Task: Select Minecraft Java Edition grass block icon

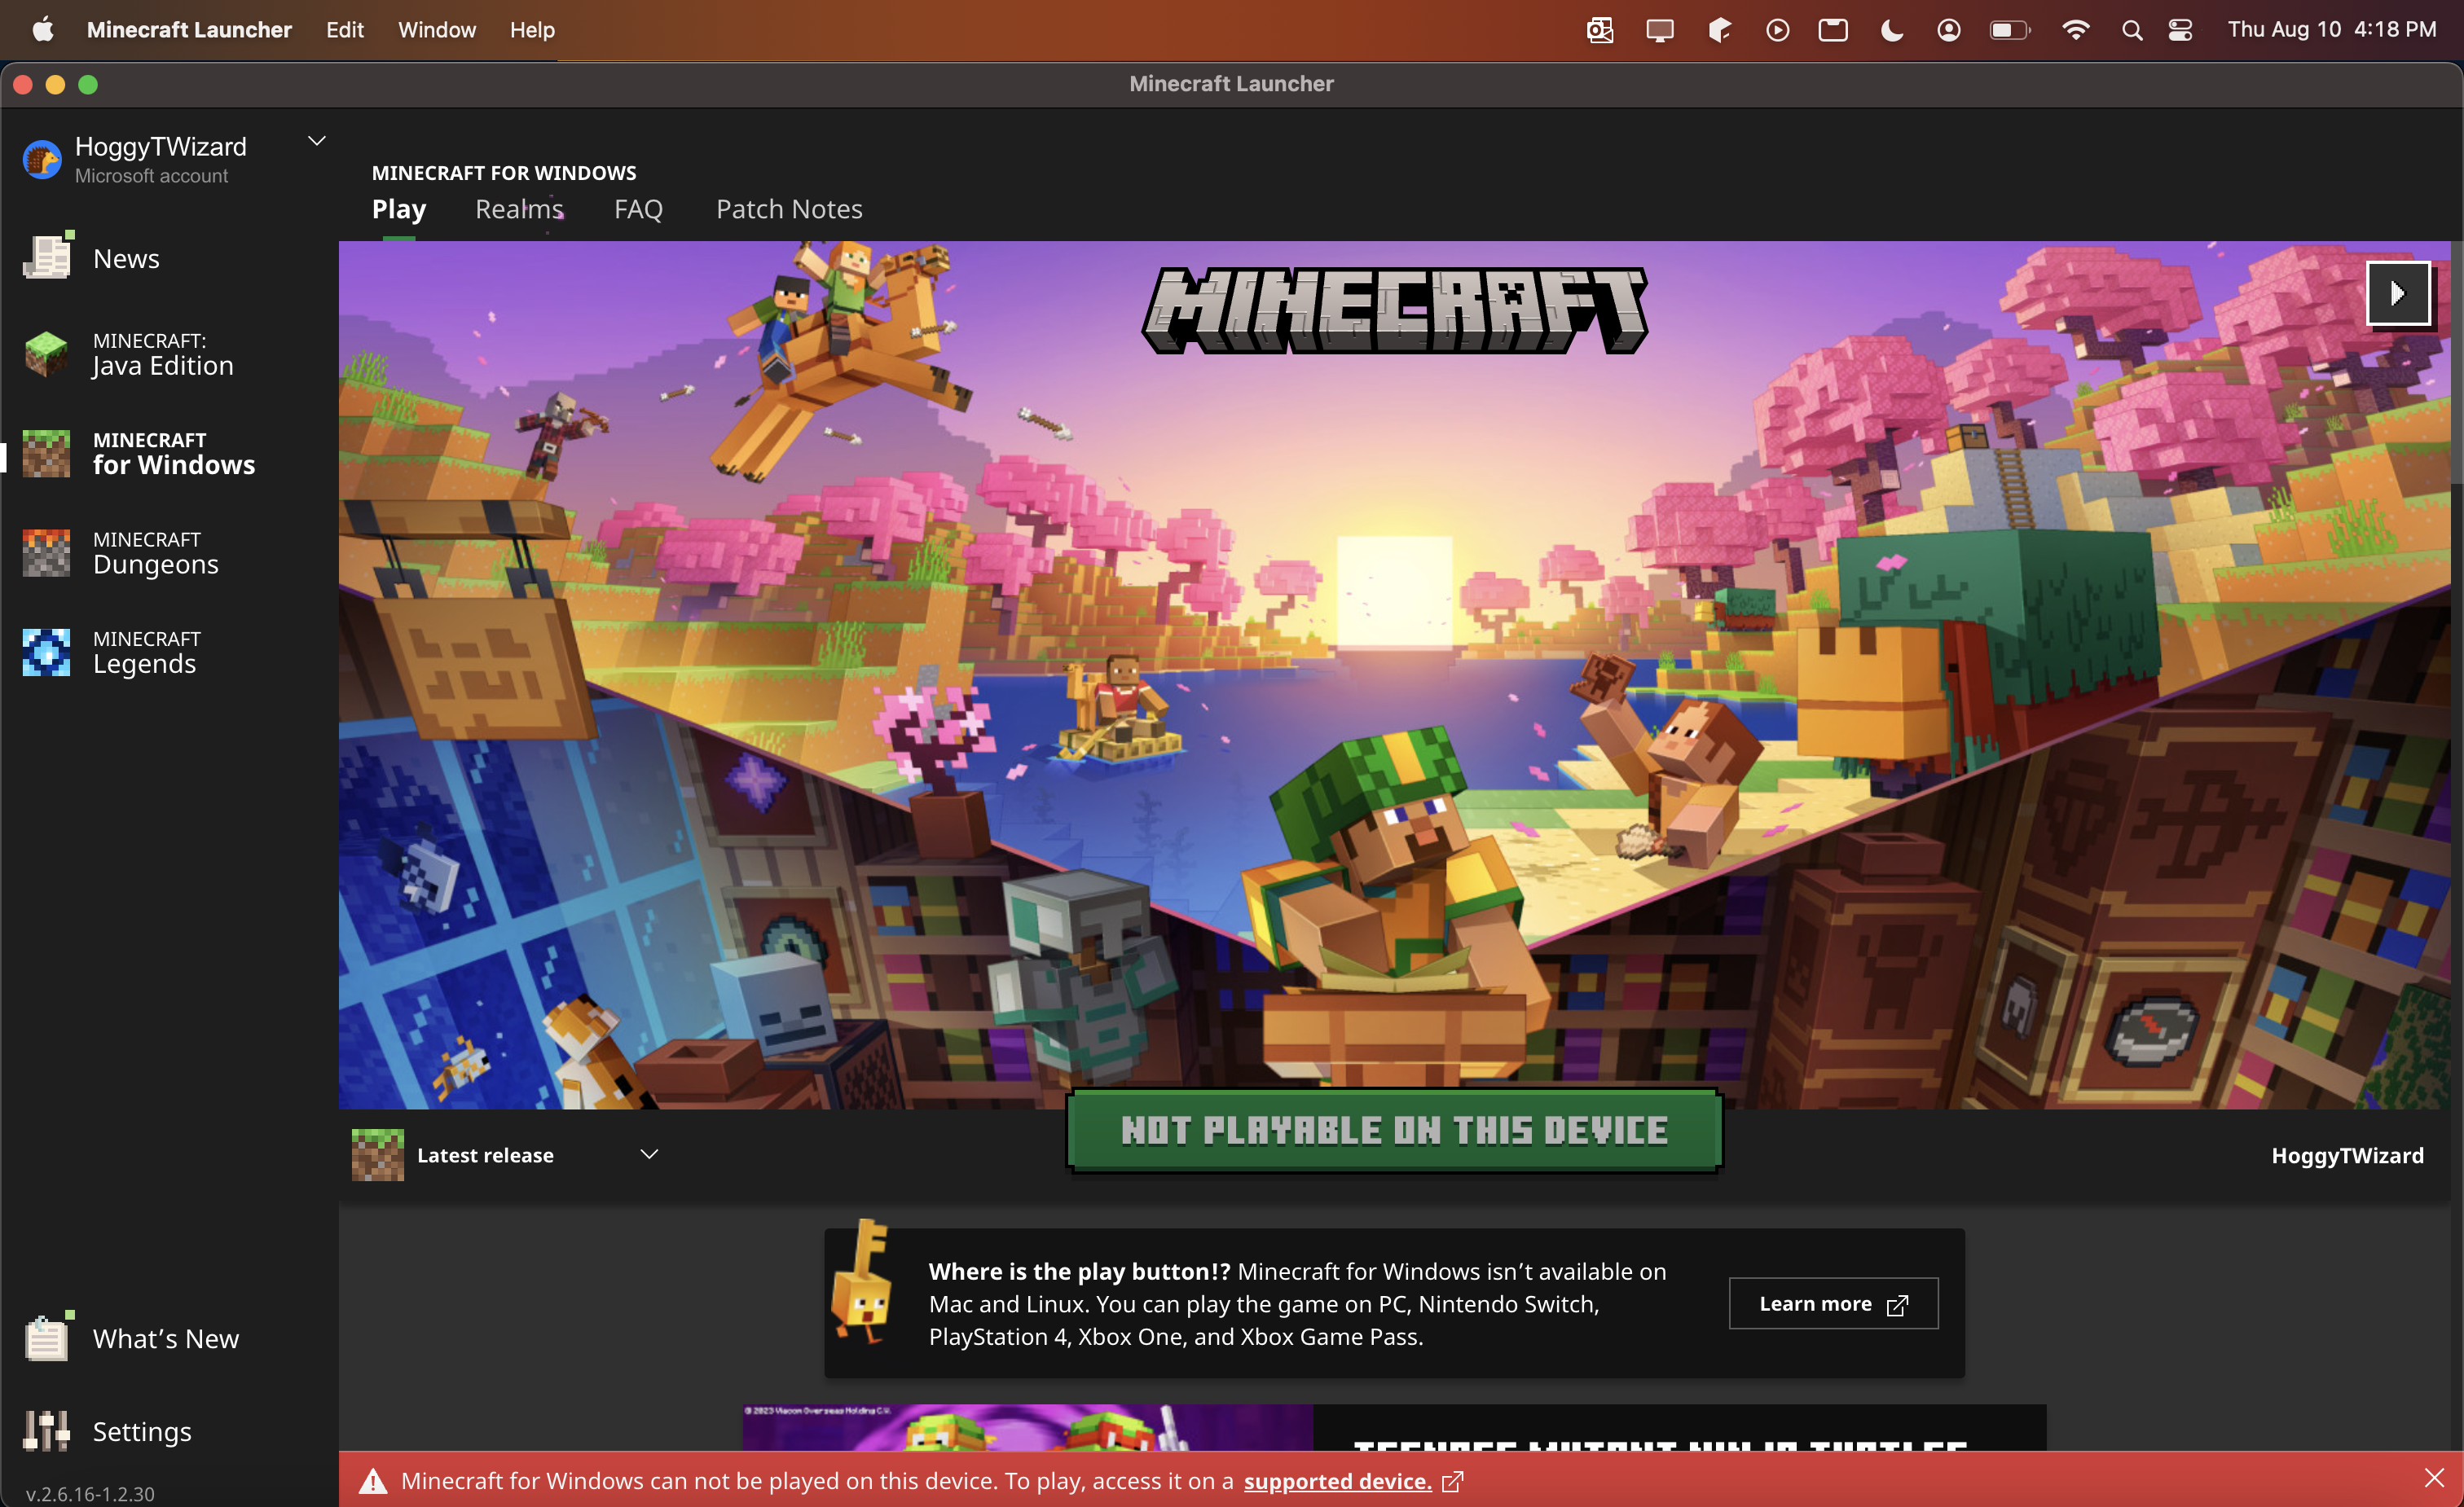Action: (46, 354)
